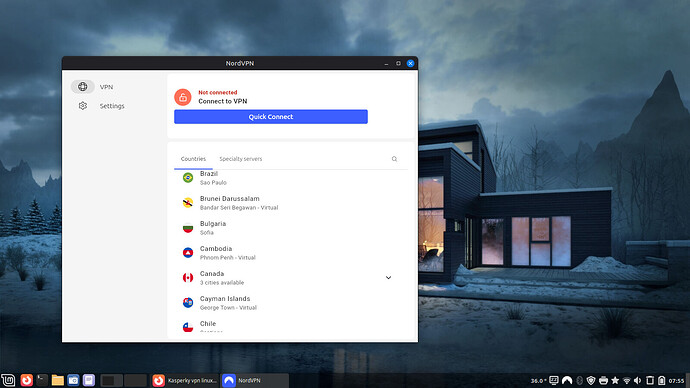Select Brunei Darussalam flag icon
This screenshot has height=388, width=690.
[x=188, y=203]
